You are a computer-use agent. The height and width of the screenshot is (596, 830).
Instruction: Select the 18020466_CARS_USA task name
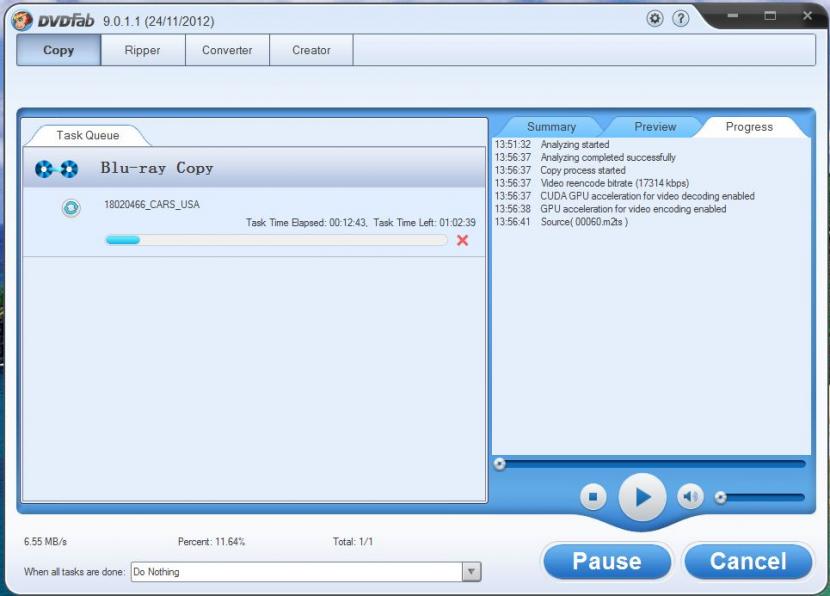(152, 204)
